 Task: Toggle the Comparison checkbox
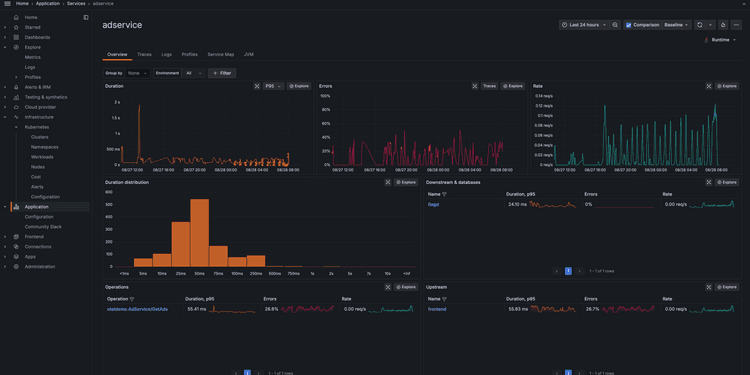629,25
